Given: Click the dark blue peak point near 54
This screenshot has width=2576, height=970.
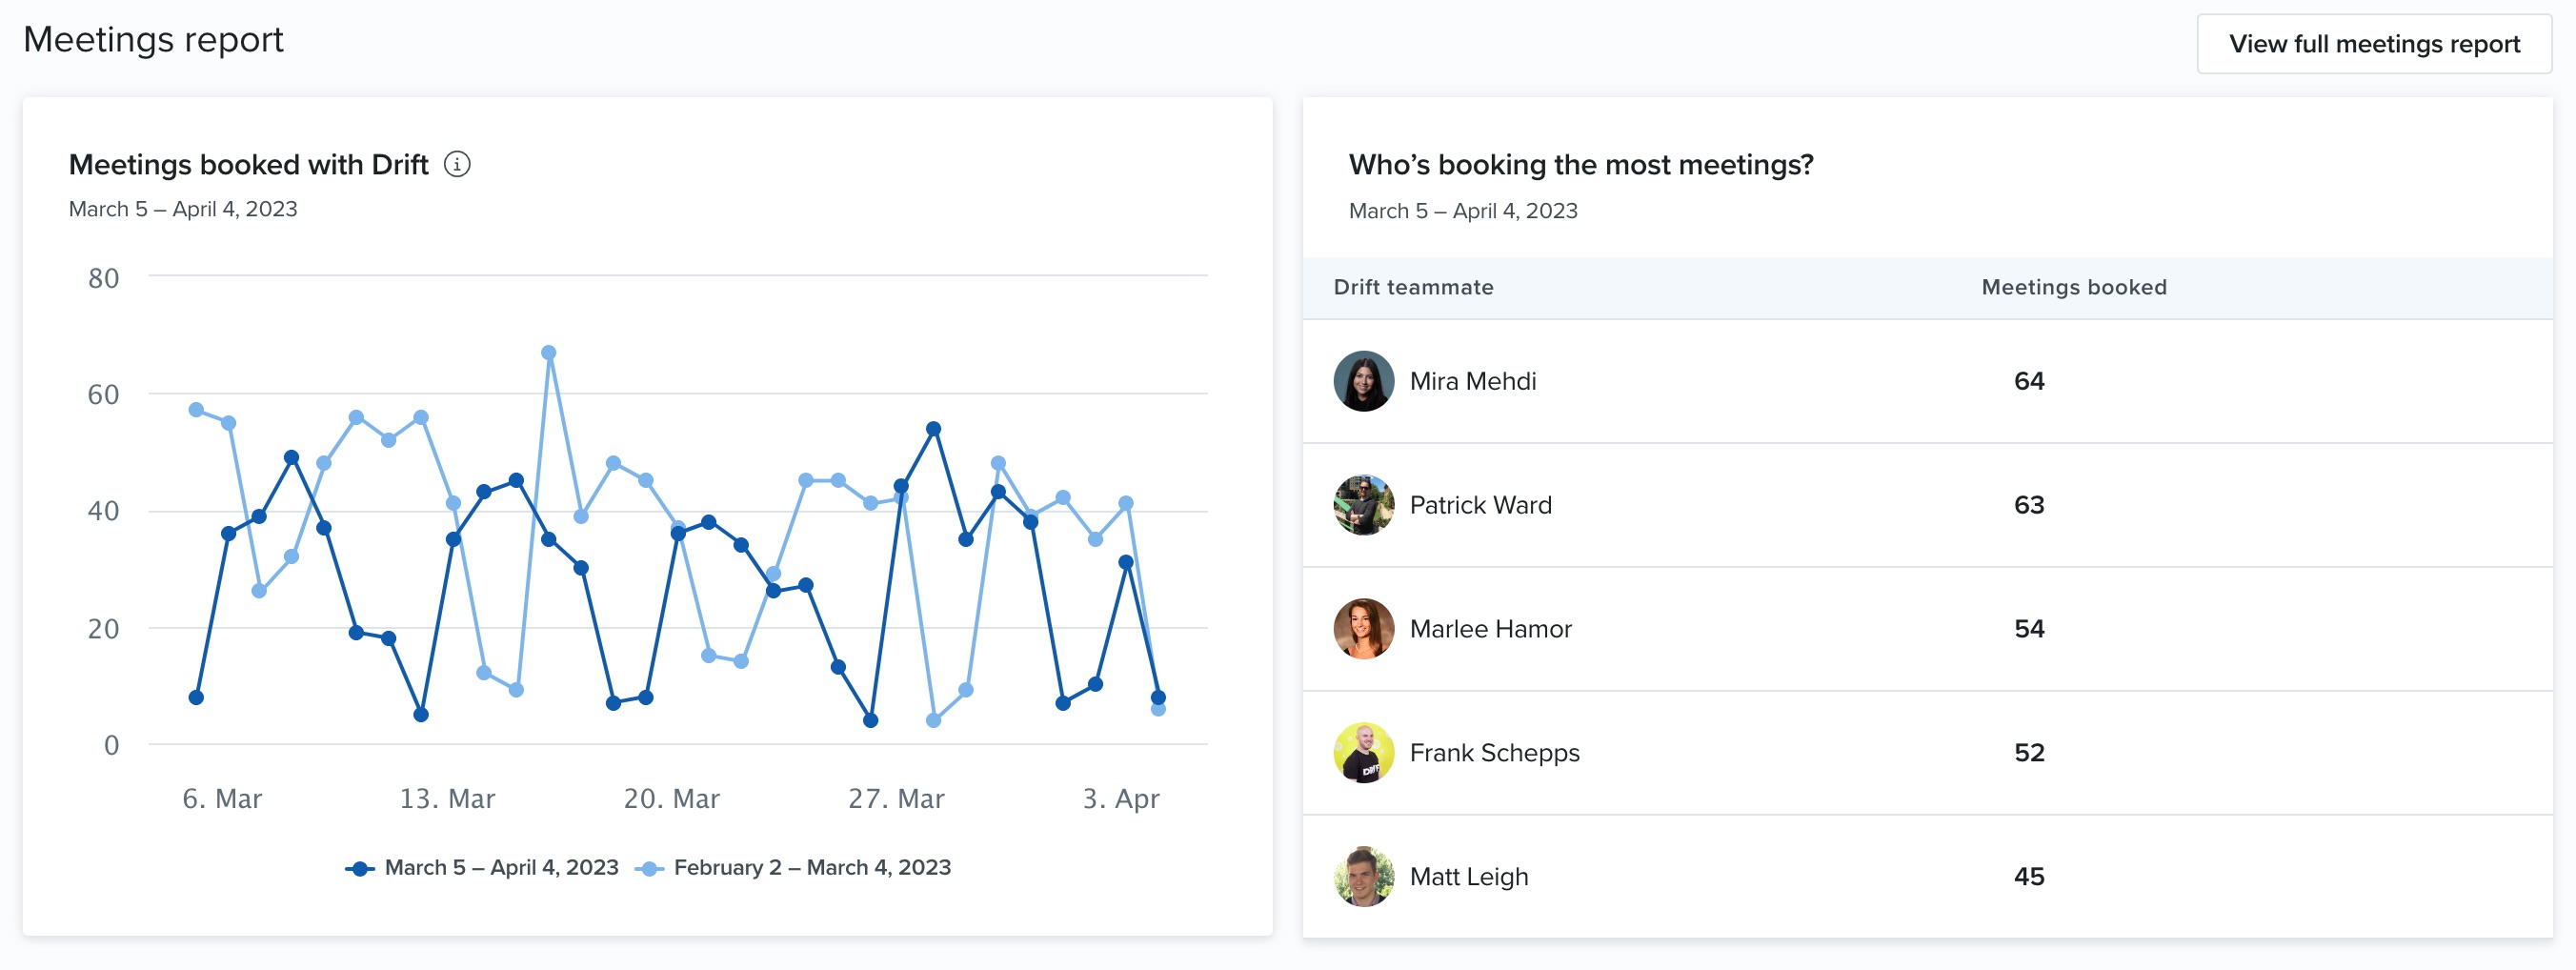Looking at the screenshot, I should (x=933, y=429).
